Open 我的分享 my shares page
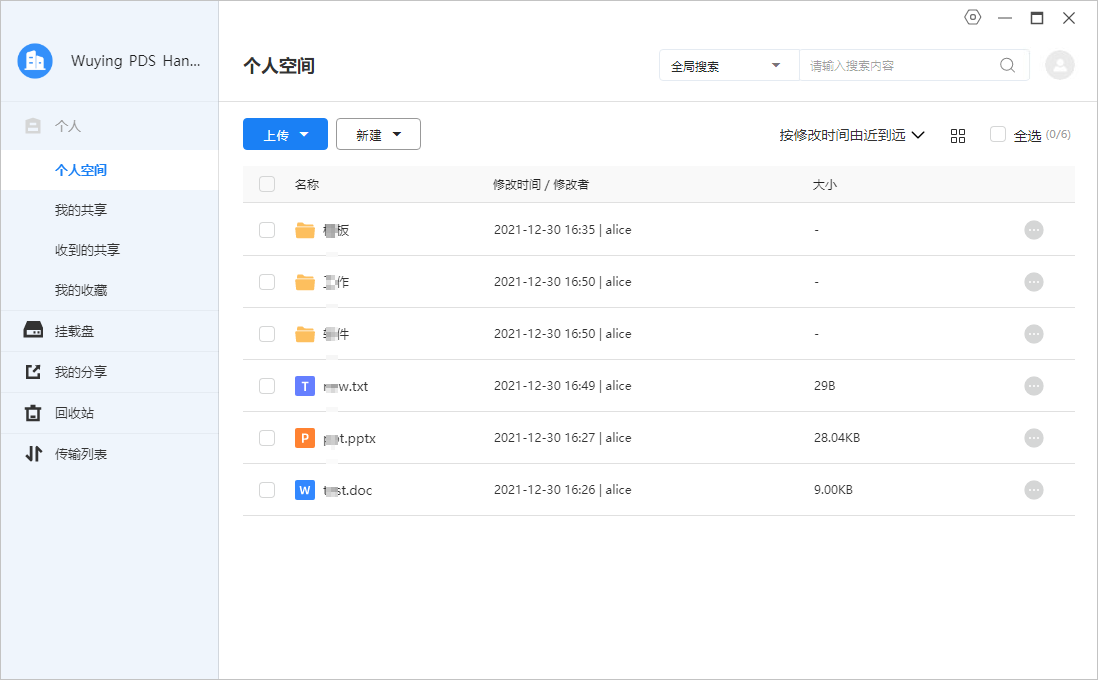Image resolution: width=1098 pixels, height=680 pixels. click(x=80, y=372)
